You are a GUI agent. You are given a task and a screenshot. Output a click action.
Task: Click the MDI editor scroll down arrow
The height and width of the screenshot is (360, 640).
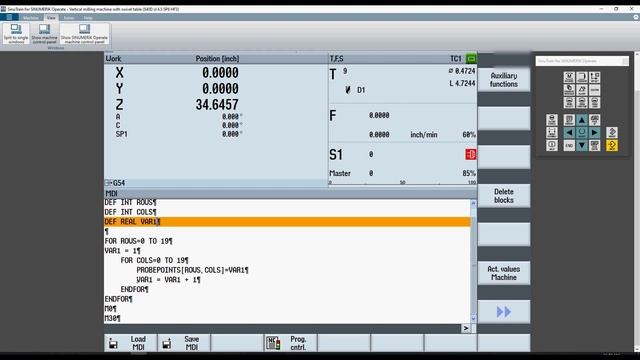click(x=473, y=318)
